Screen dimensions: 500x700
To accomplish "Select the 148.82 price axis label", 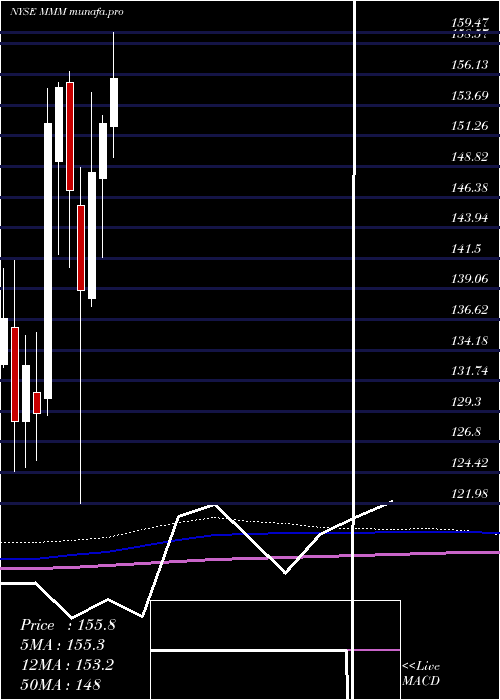I will pos(470,157).
